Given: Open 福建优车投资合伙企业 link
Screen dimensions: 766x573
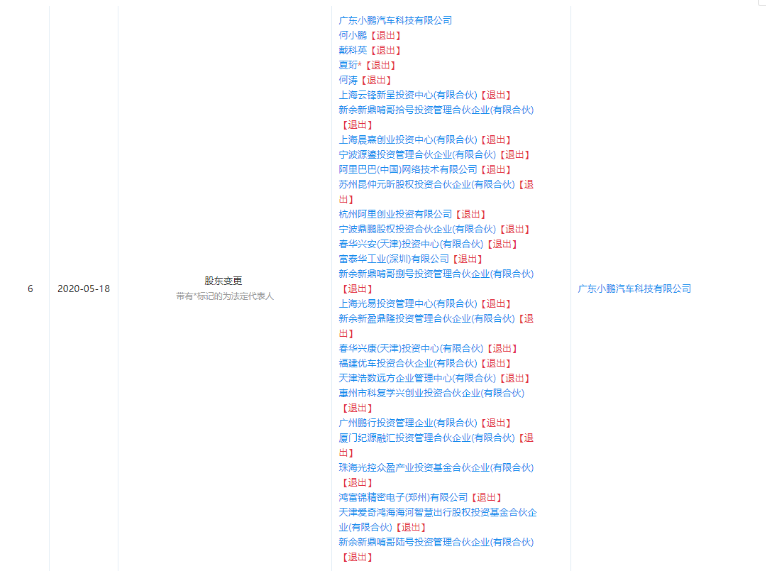Looking at the screenshot, I should click(408, 363).
